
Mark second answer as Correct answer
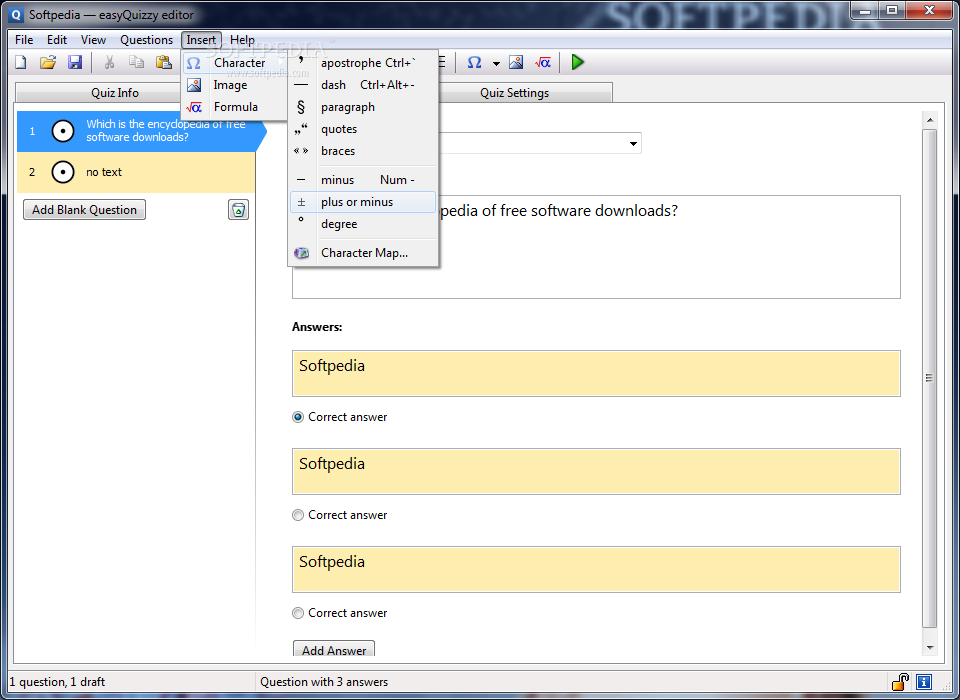click(340, 515)
